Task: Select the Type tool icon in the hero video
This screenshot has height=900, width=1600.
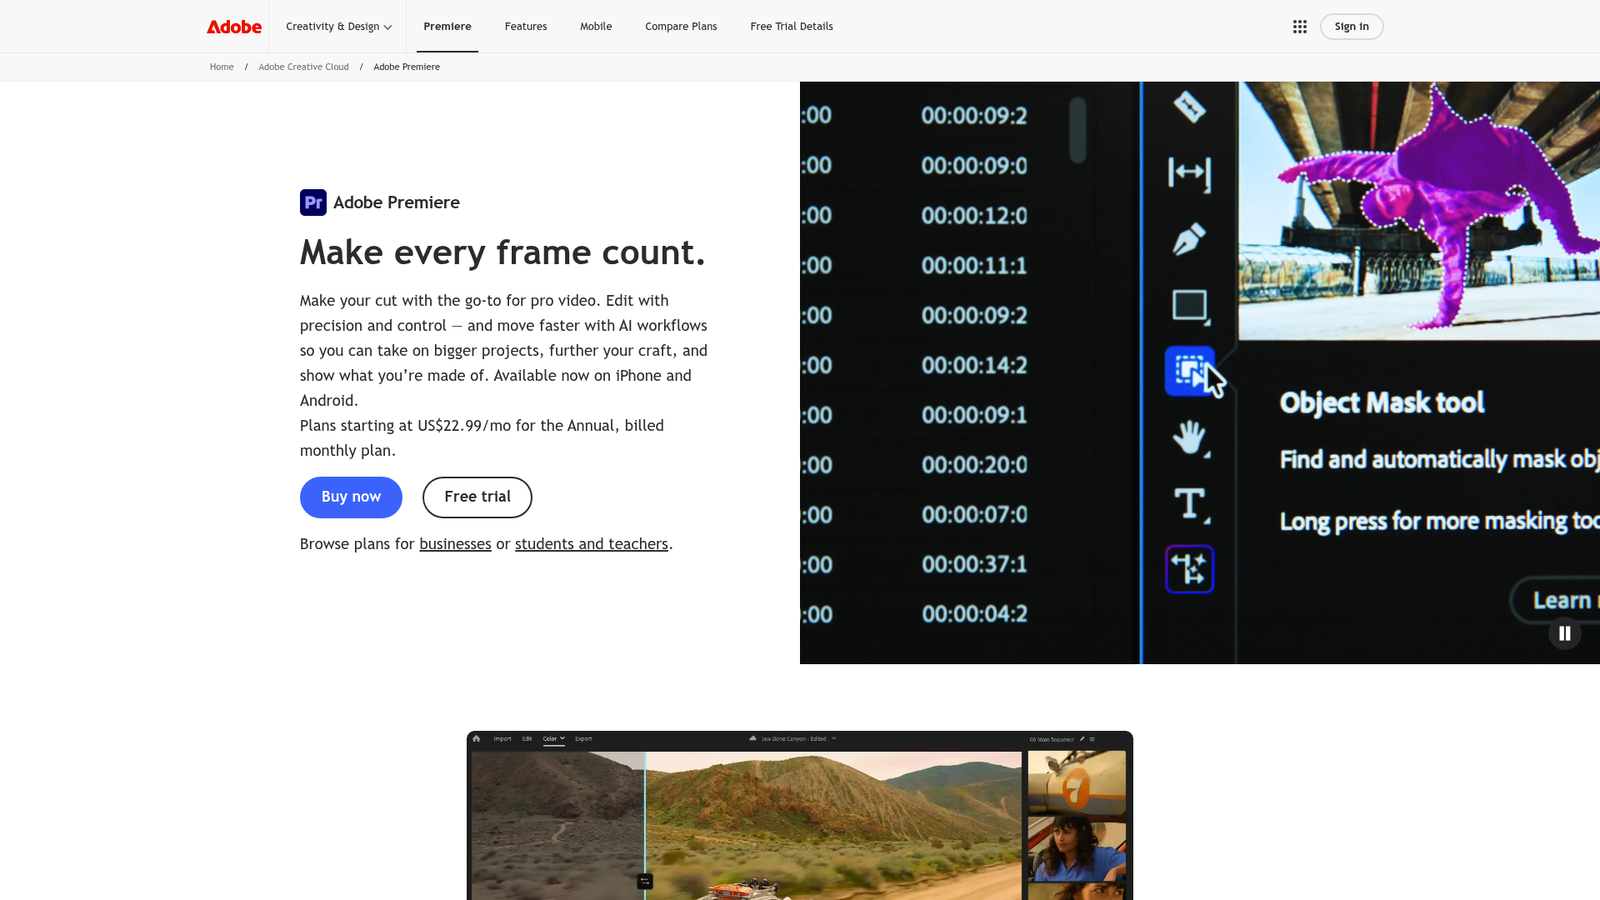Action: (x=1190, y=504)
